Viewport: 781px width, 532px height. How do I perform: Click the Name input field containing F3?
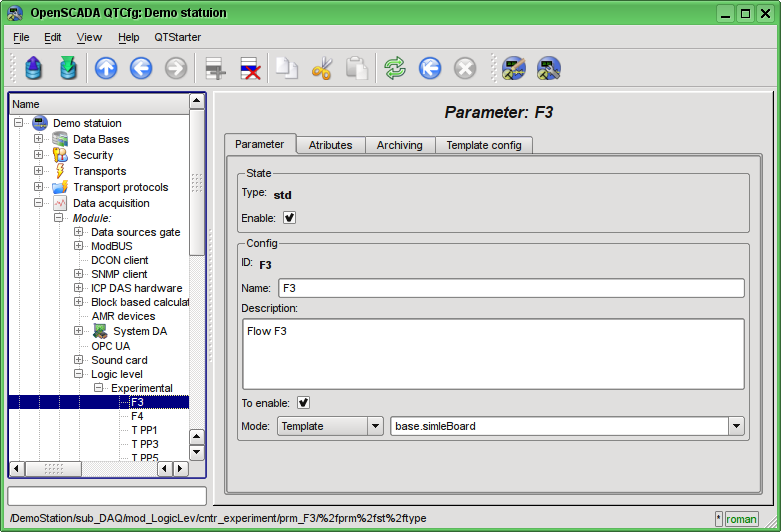[x=510, y=288]
